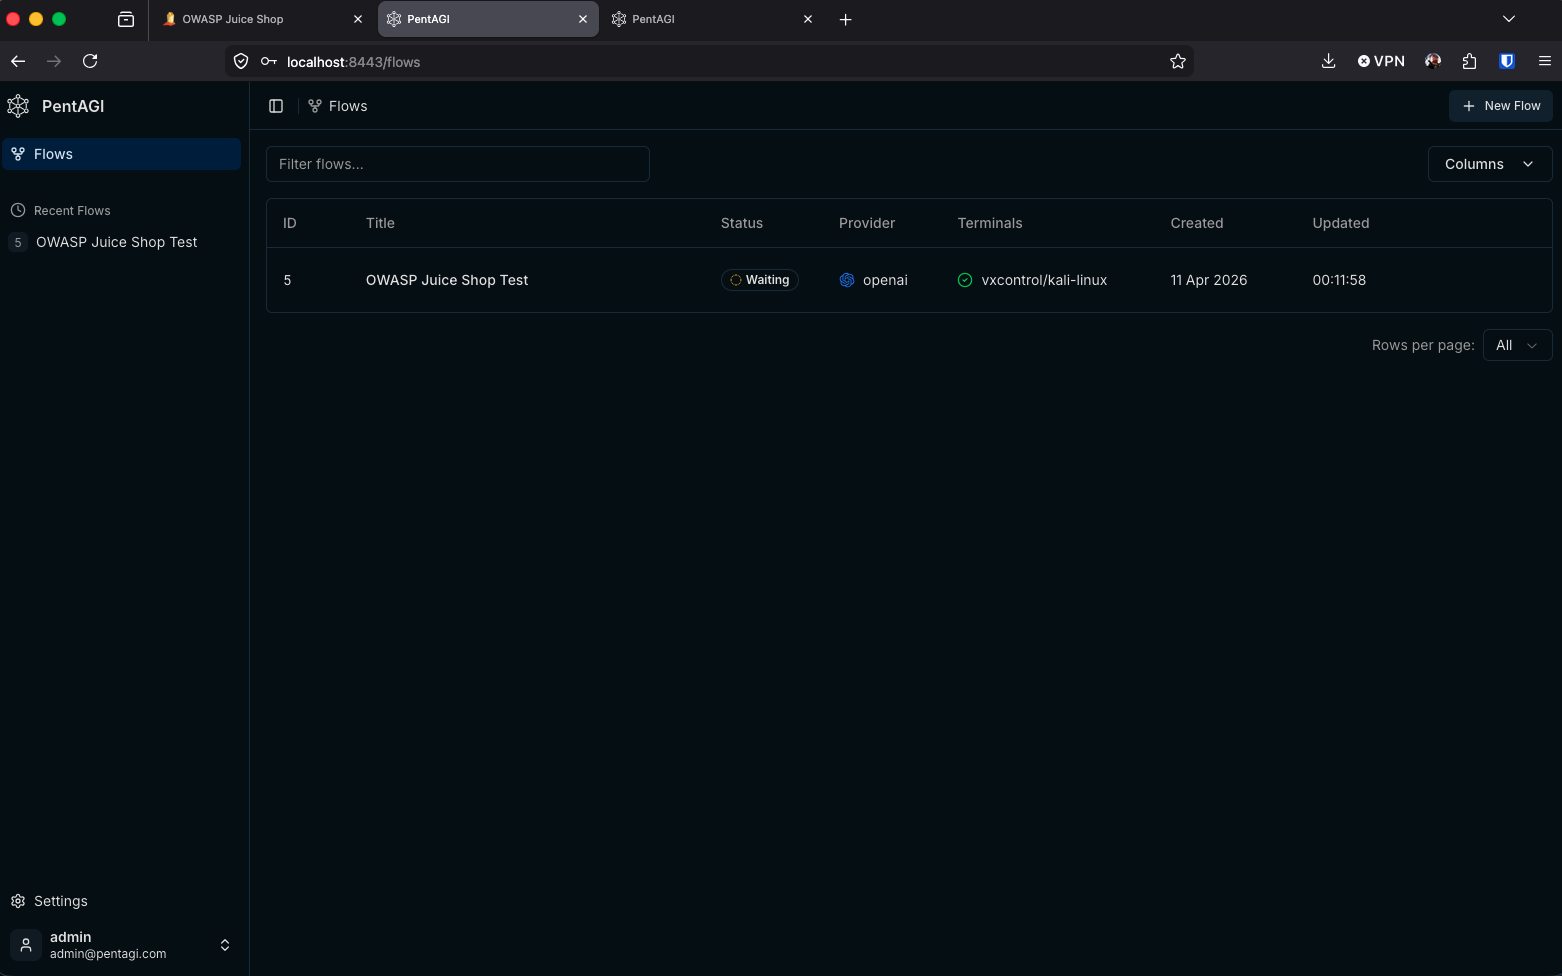Viewport: 1562px width, 976px height.
Task: Click the Flows breadcrumb icon in header
Action: click(x=315, y=106)
